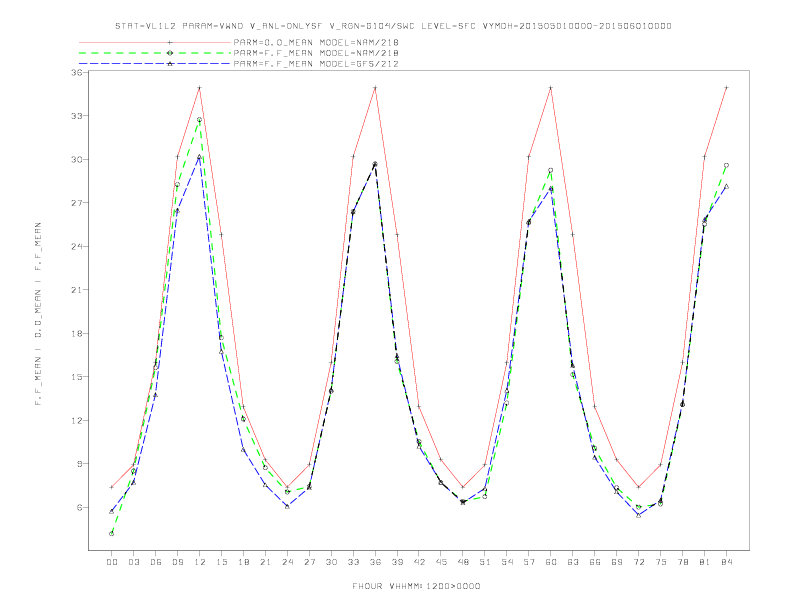Click the vertical y-axis label F.F_MEAN | O.O_MEAN

[38, 314]
